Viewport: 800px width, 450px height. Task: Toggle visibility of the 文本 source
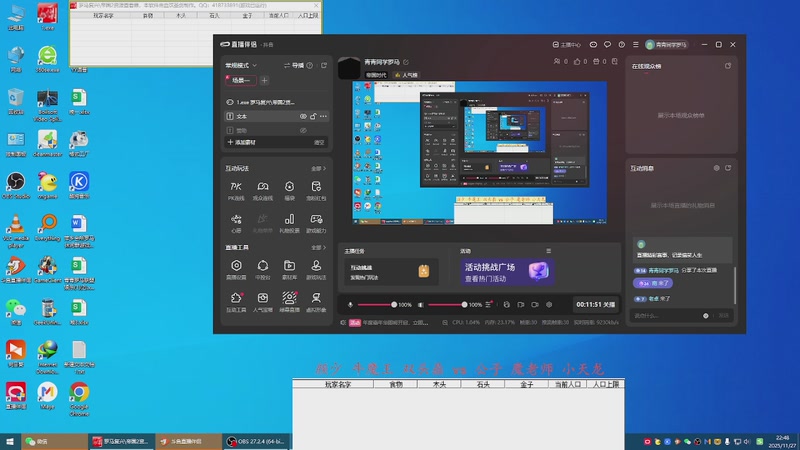pos(303,116)
